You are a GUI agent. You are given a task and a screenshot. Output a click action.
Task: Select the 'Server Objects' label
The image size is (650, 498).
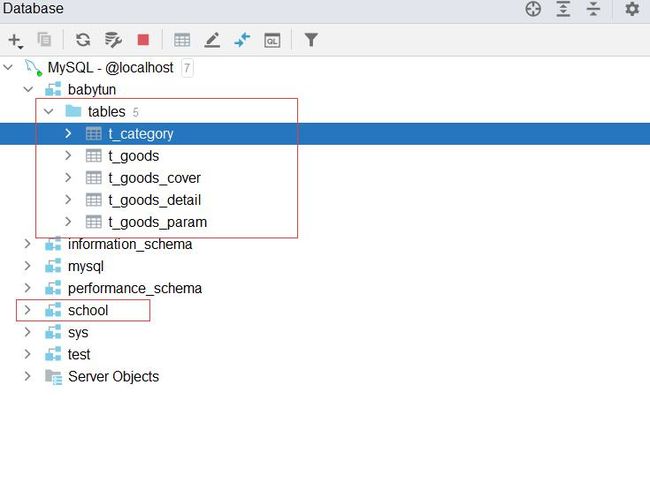point(114,377)
